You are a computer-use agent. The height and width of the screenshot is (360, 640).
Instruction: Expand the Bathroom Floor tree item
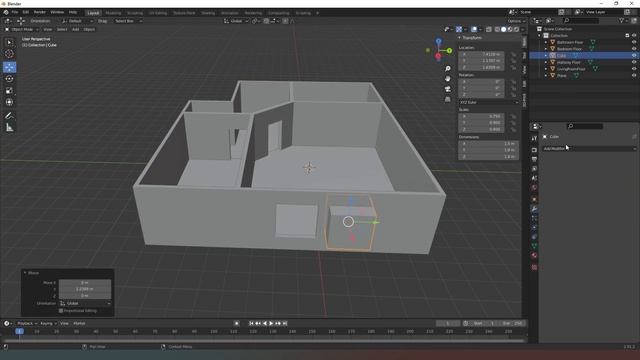[546, 42]
